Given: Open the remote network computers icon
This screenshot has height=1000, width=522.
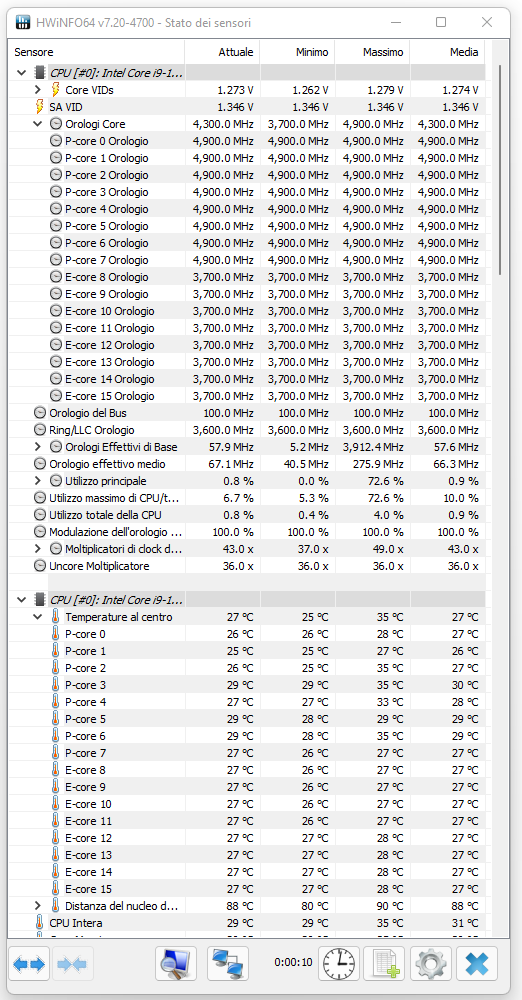Looking at the screenshot, I should pyautogui.click(x=228, y=964).
